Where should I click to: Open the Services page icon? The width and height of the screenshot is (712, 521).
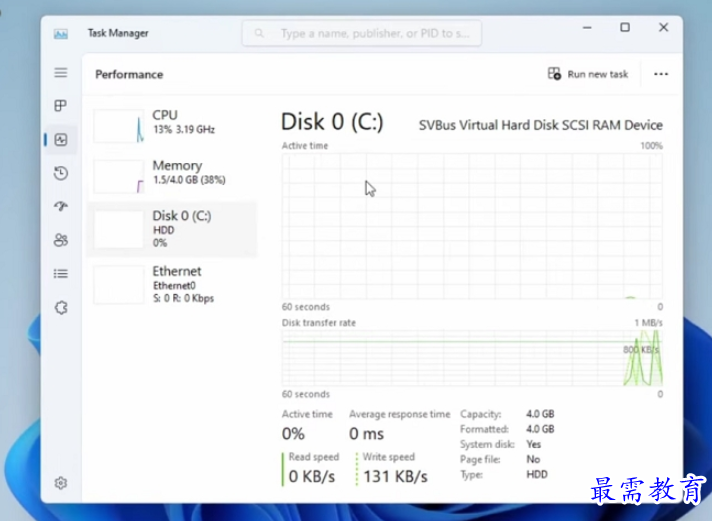61,308
